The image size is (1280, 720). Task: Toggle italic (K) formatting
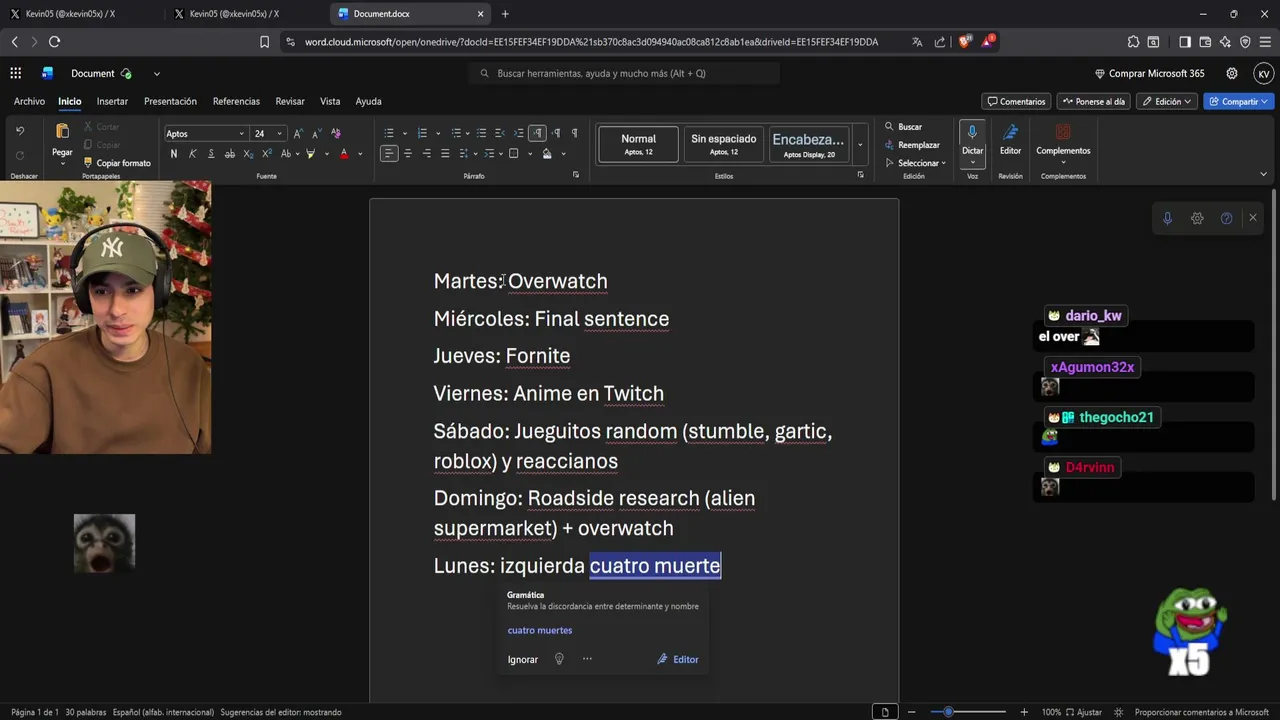click(x=192, y=154)
